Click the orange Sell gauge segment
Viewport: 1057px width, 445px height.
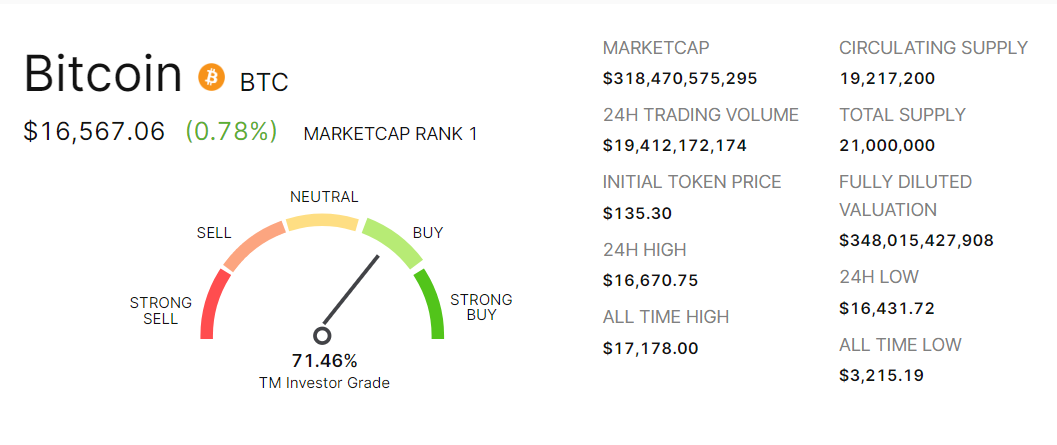coord(252,246)
